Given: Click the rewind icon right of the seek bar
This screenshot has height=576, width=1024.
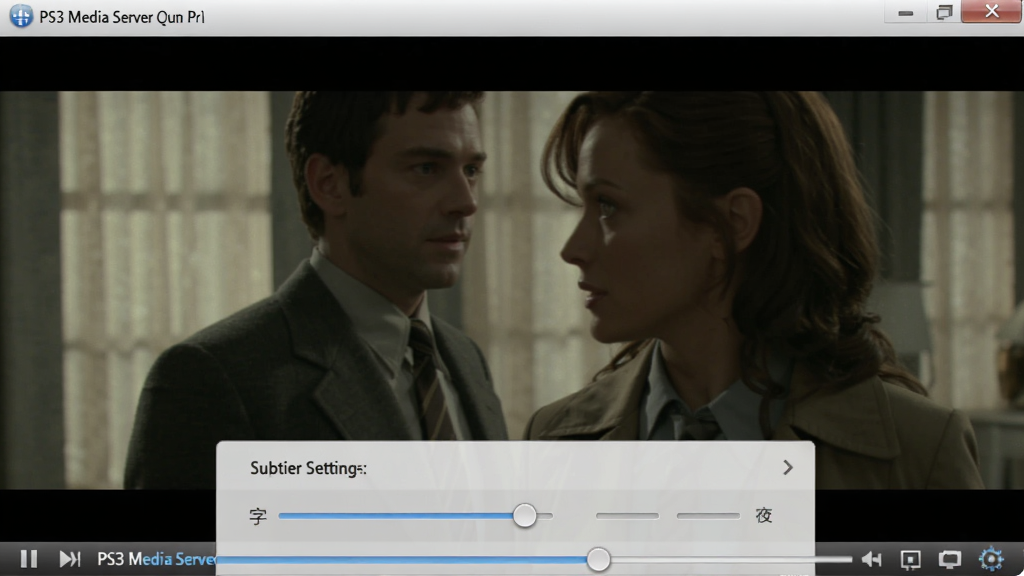Looking at the screenshot, I should [872, 559].
